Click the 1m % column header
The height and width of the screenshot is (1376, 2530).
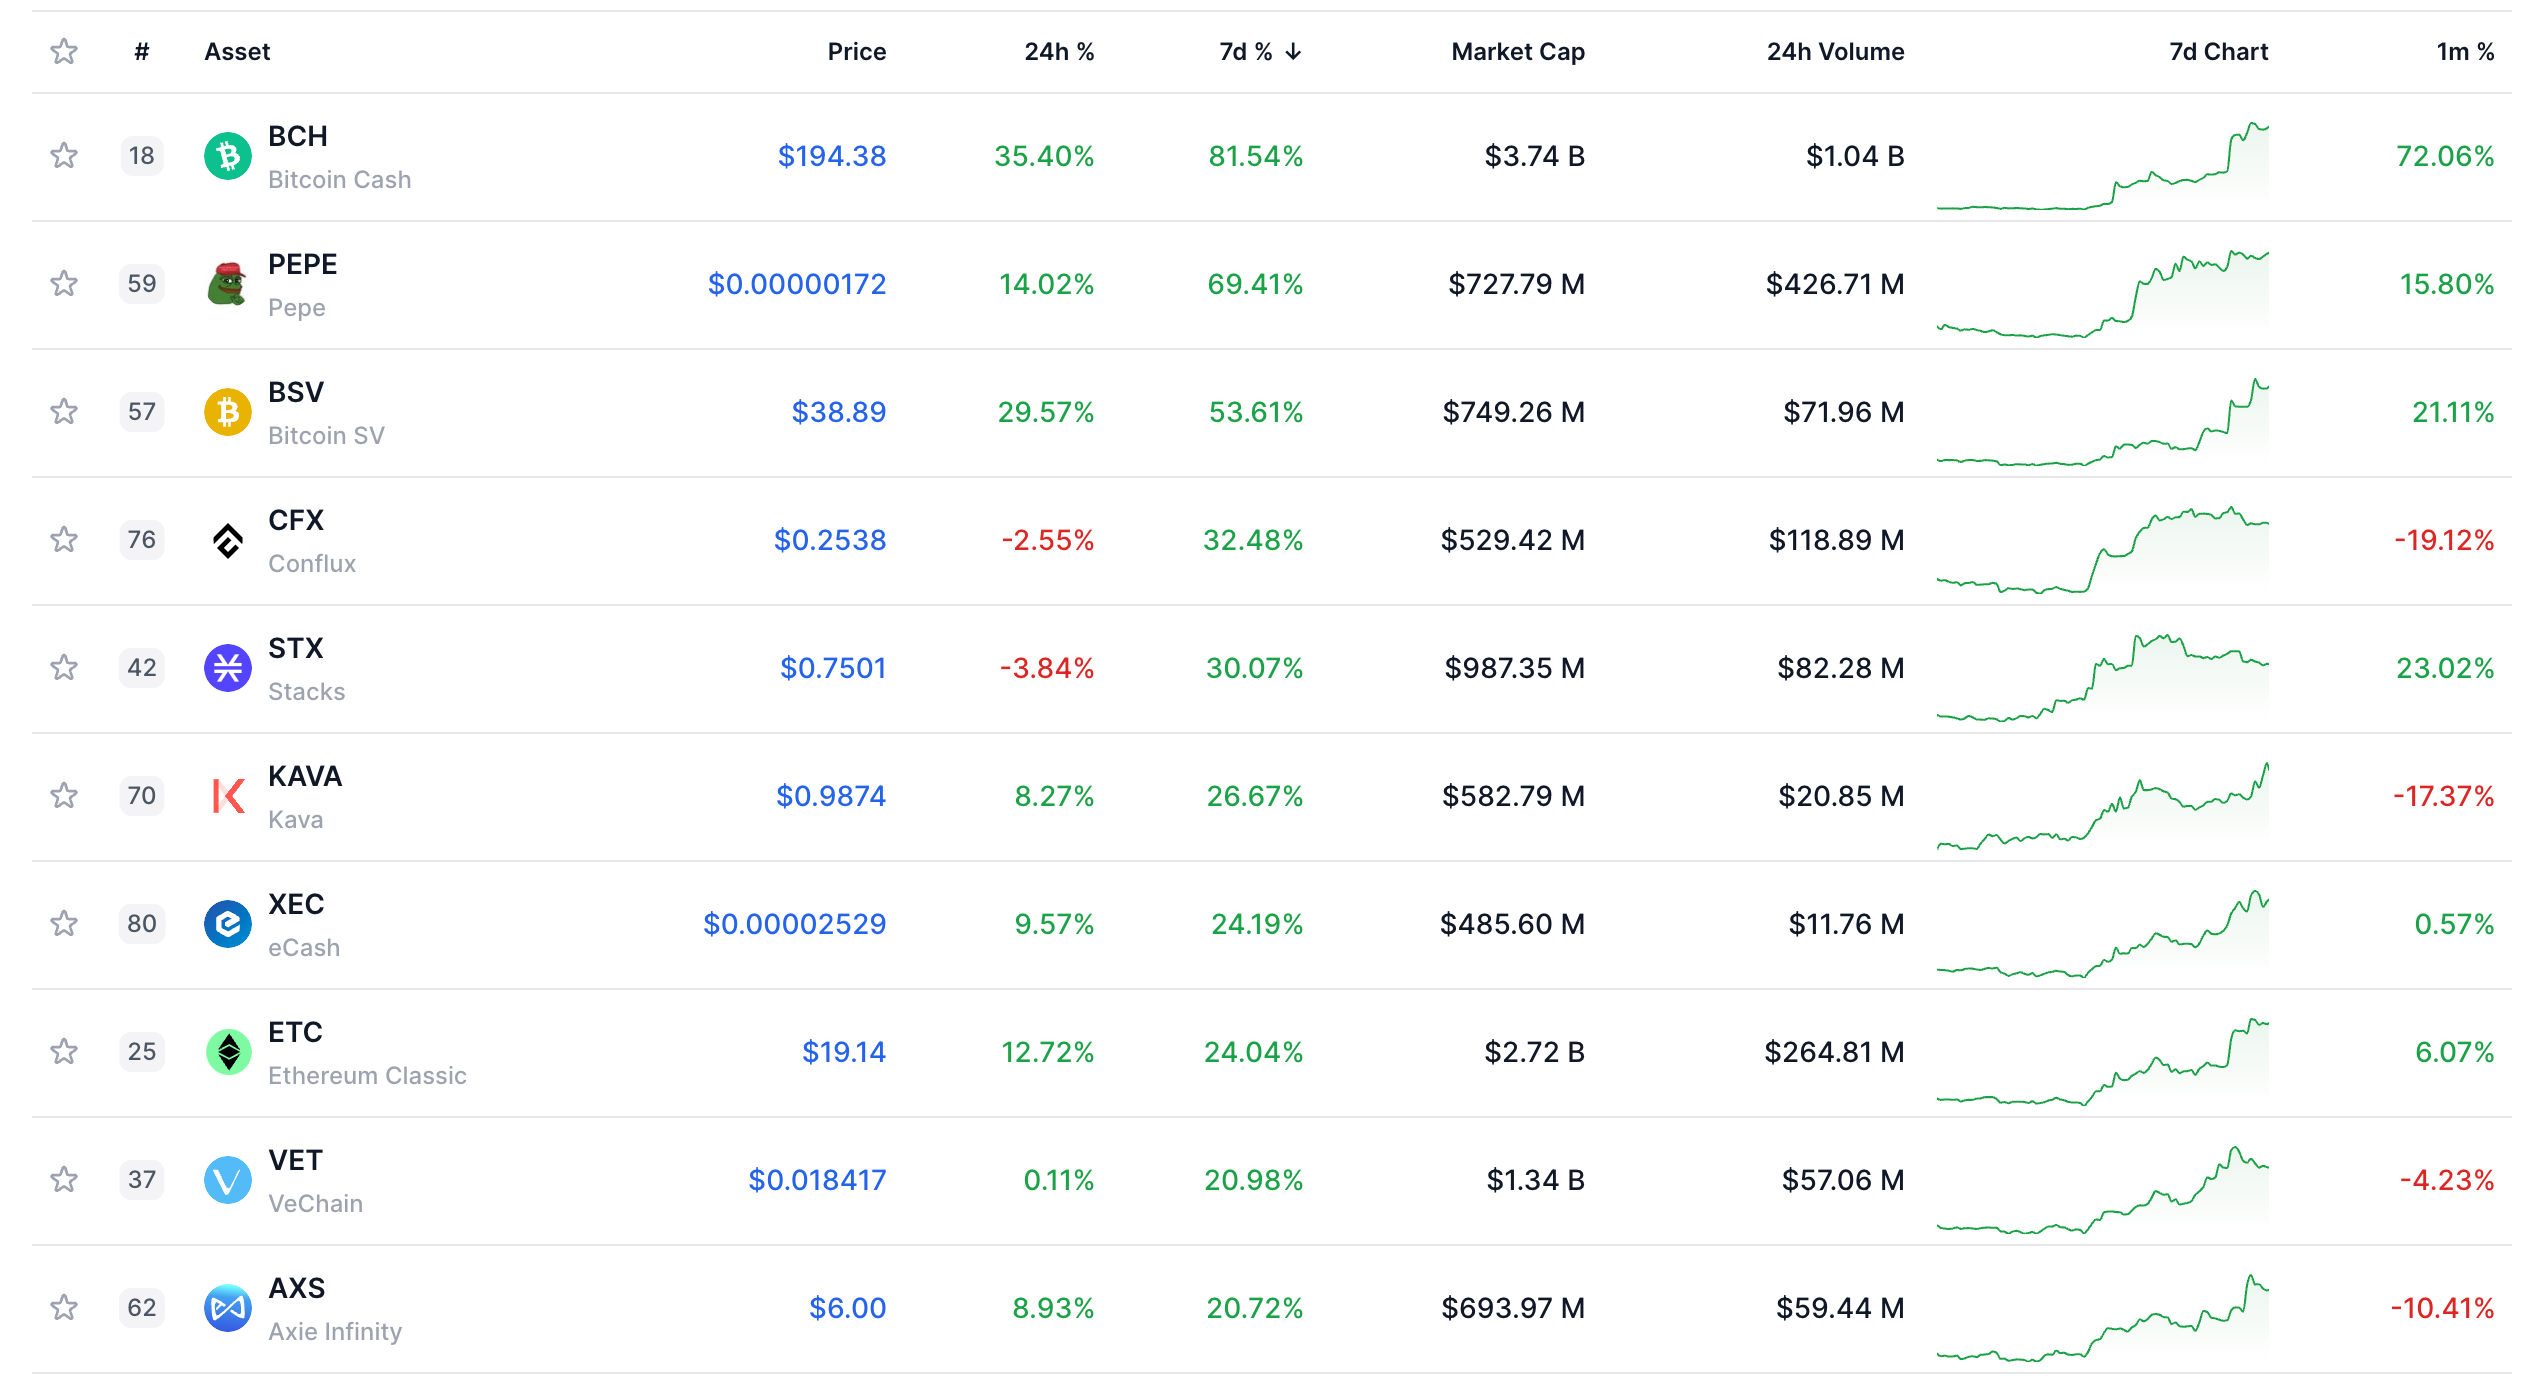(x=2464, y=52)
